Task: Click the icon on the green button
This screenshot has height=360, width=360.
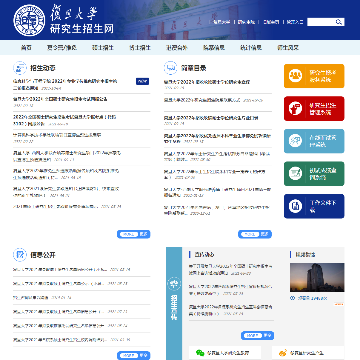Action: [x=295, y=174]
